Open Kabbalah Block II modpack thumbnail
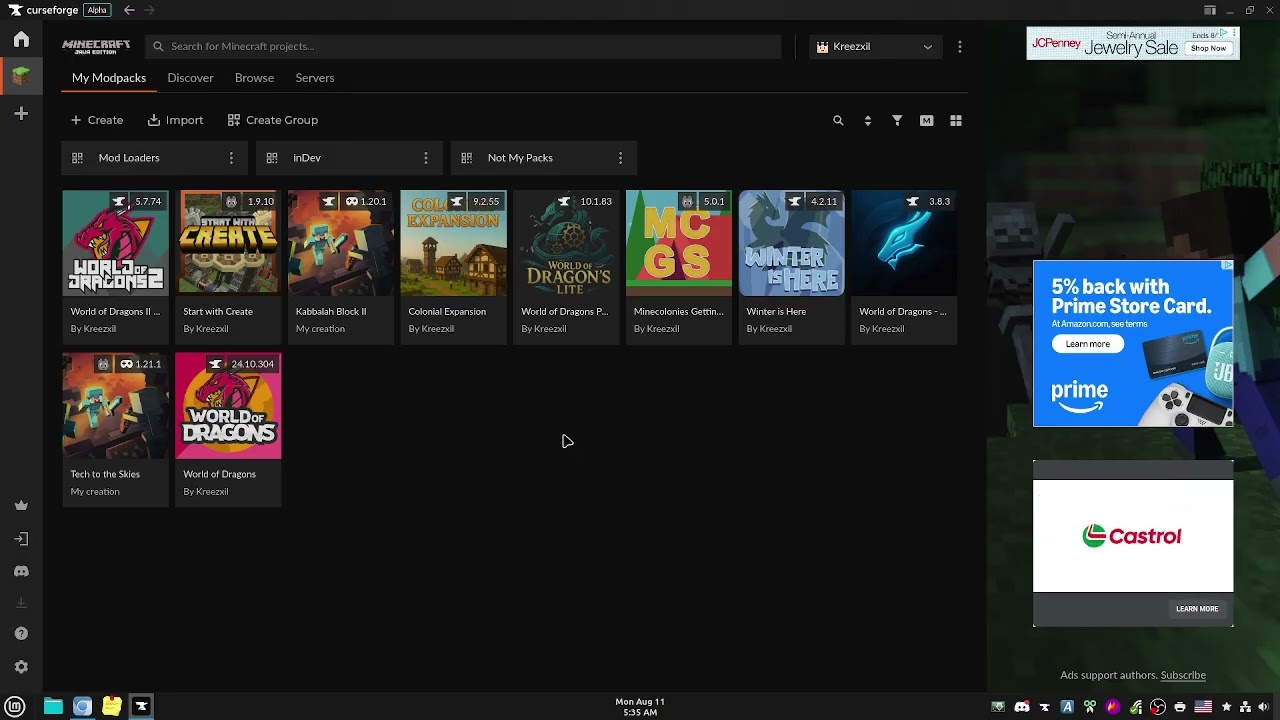 tap(341, 243)
